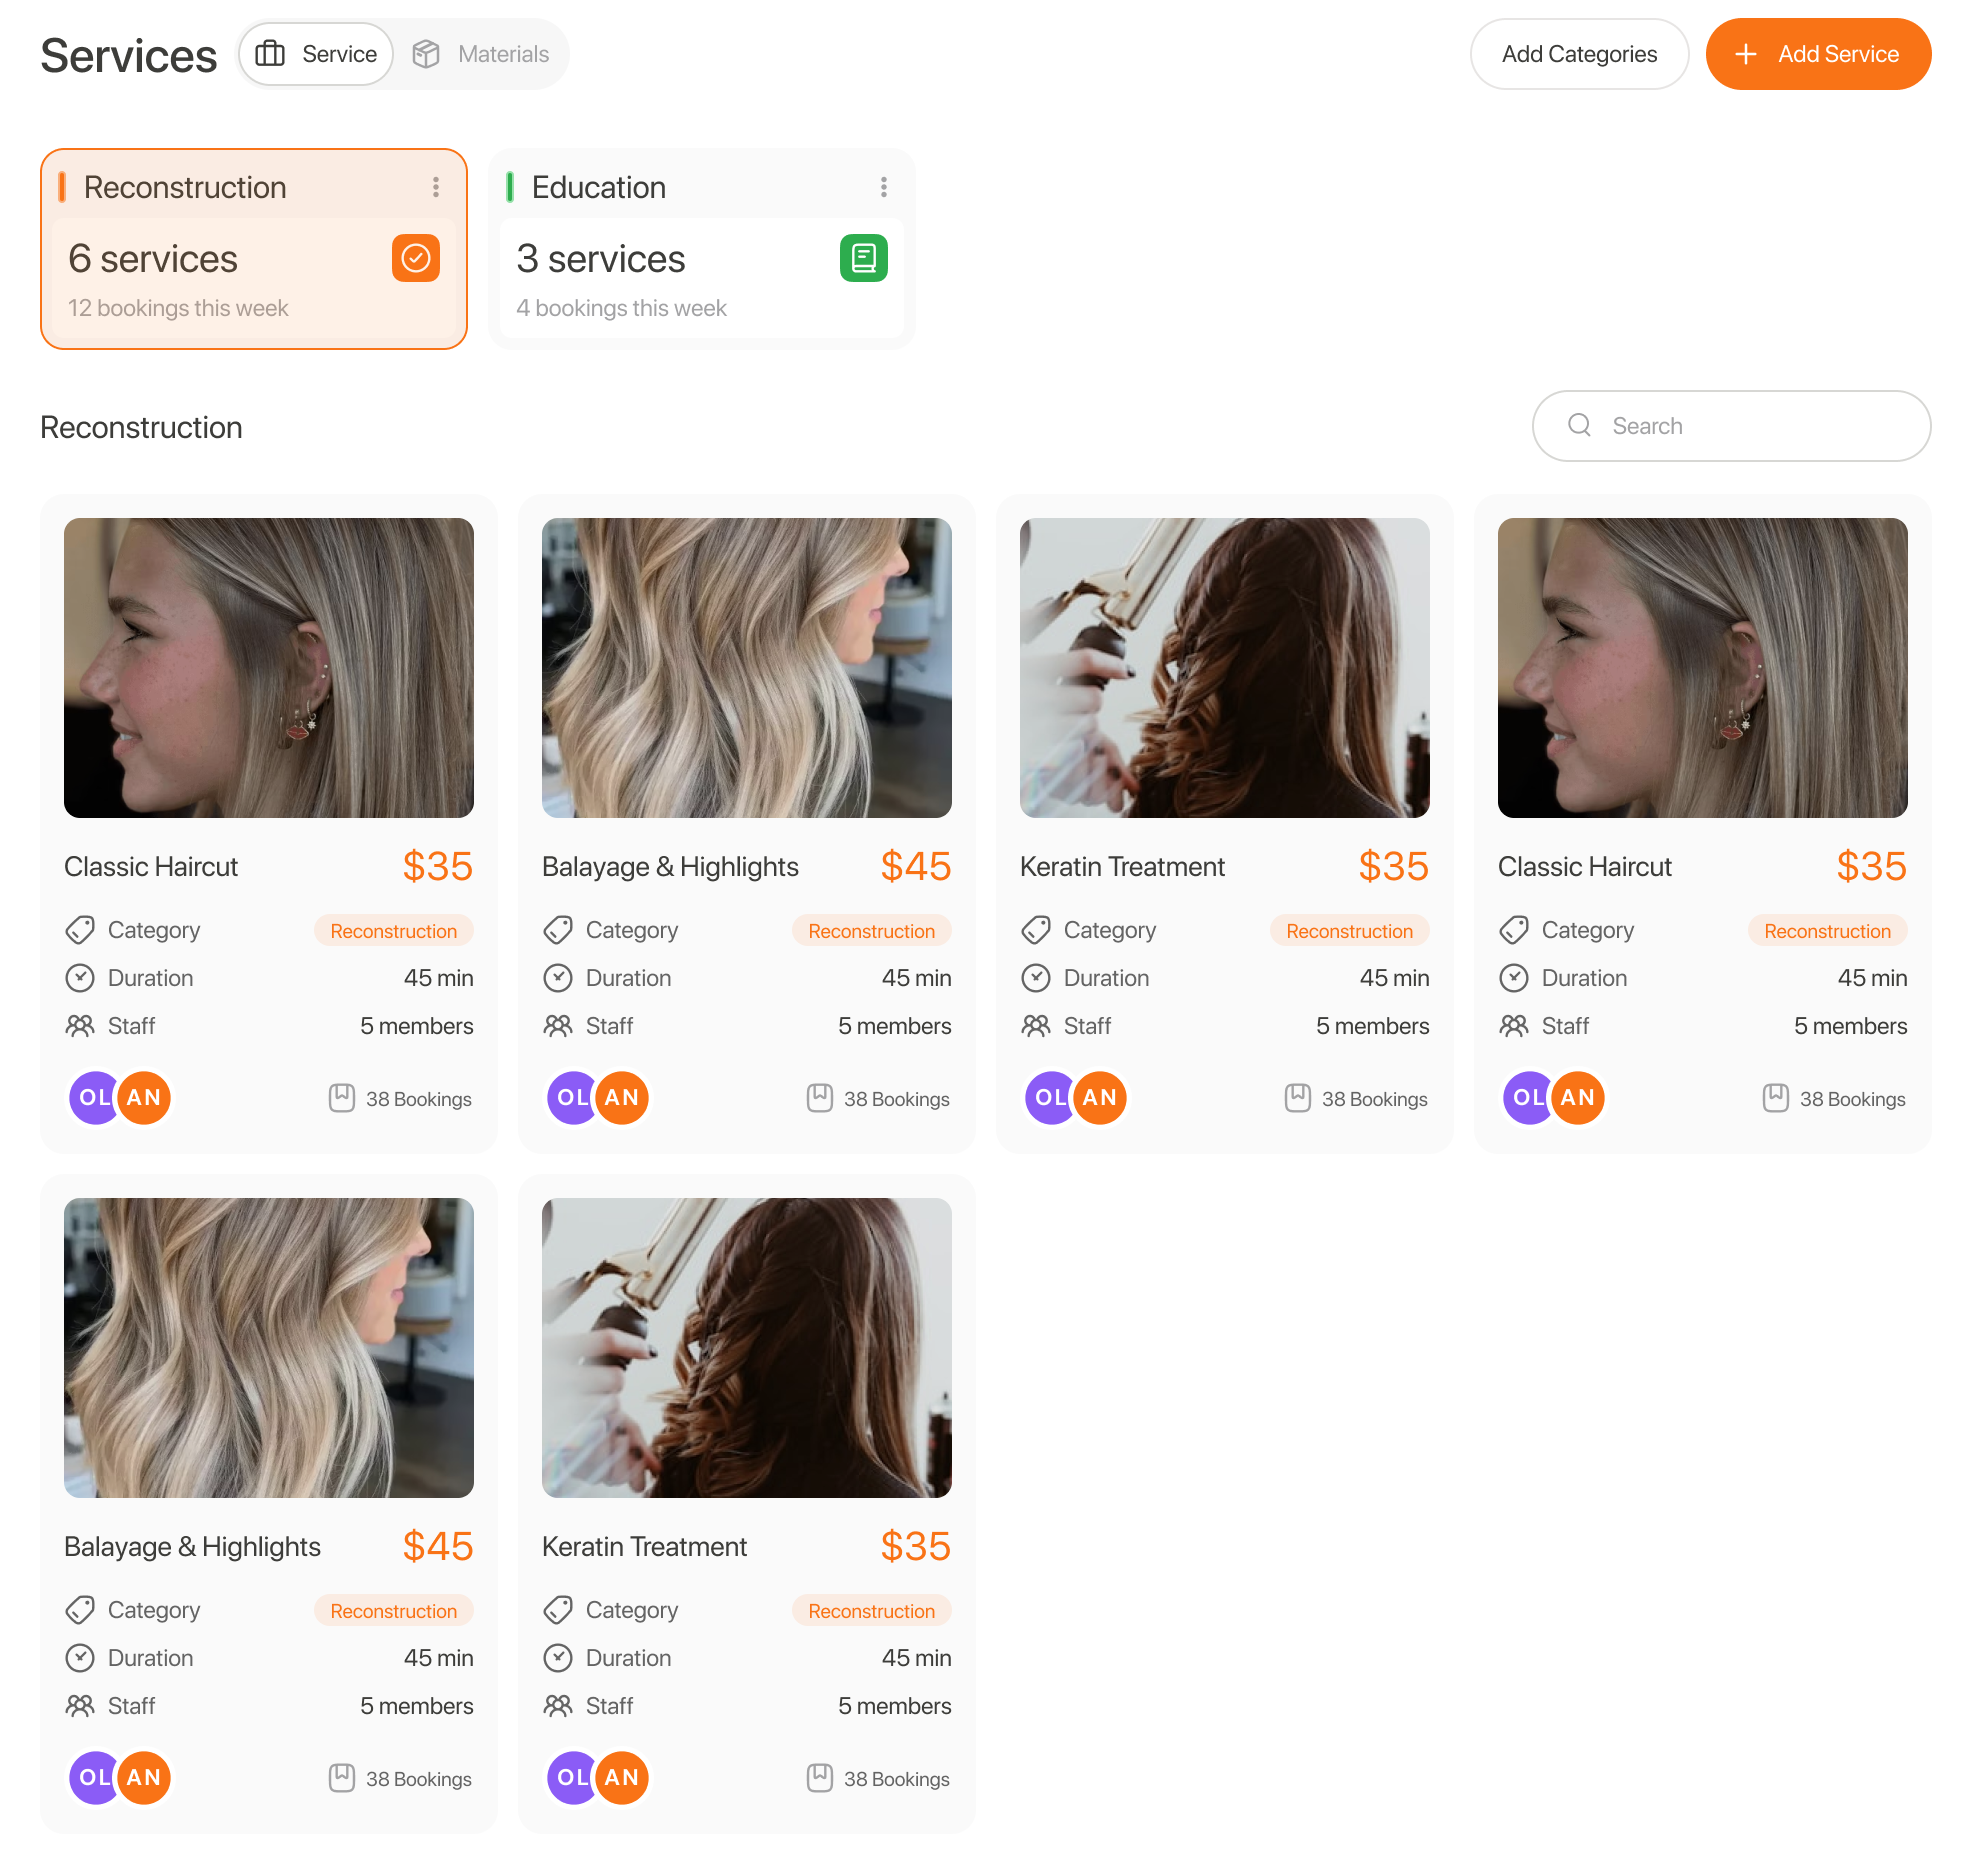The image size is (1972, 1874).
Task: Click the OL avatar on first Classic Haircut card
Action: [94, 1098]
